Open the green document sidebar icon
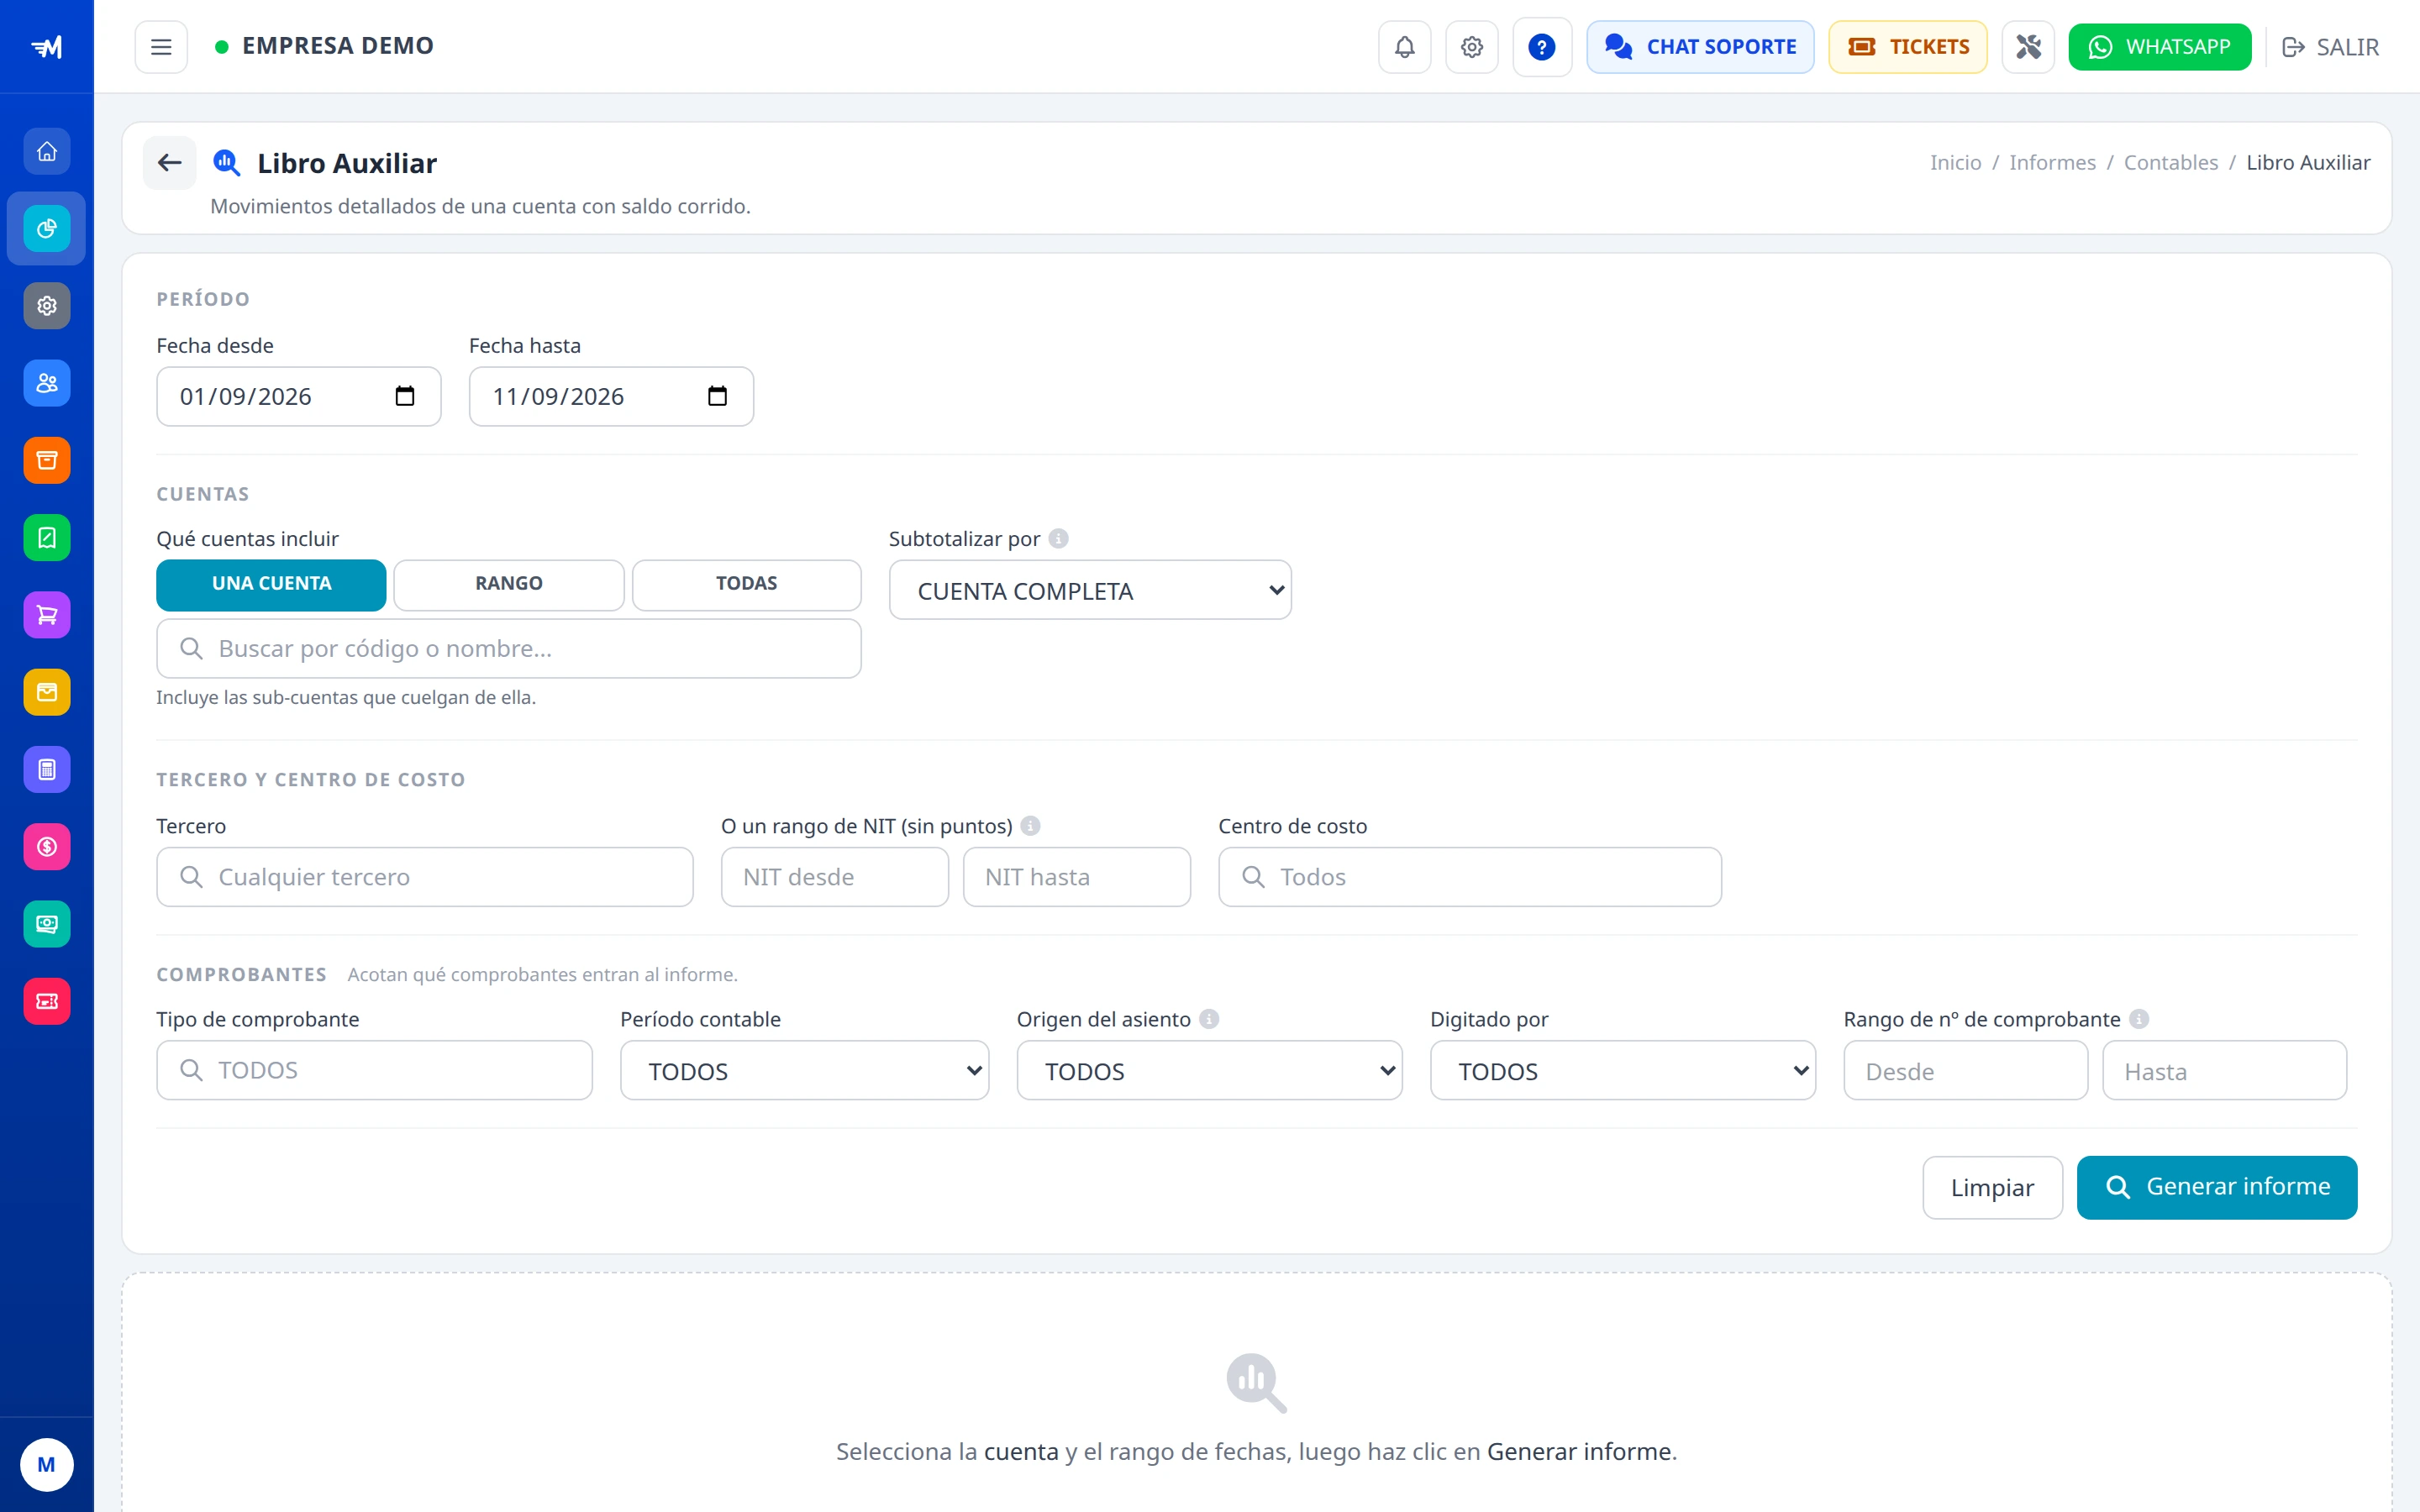The width and height of the screenshot is (2420, 1512). [47, 538]
